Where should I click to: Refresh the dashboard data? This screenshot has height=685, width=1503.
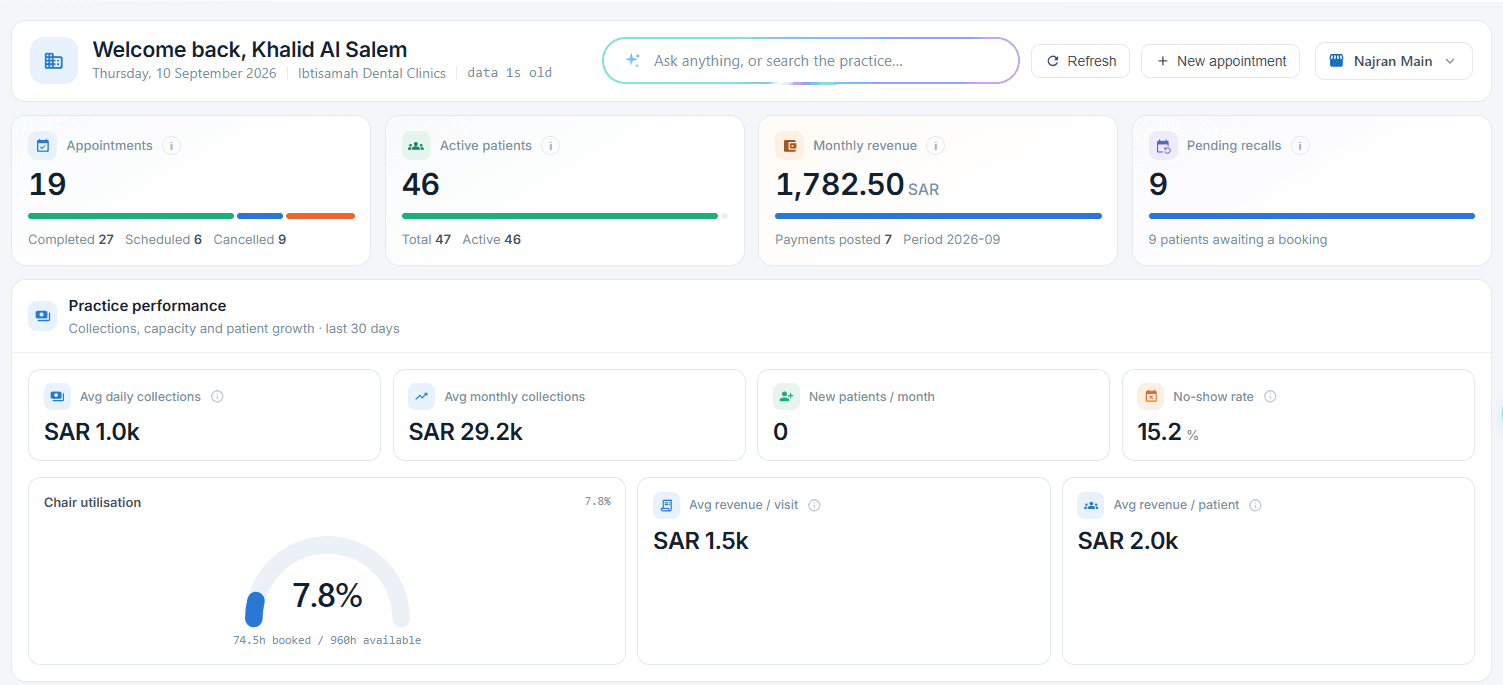(x=1081, y=61)
